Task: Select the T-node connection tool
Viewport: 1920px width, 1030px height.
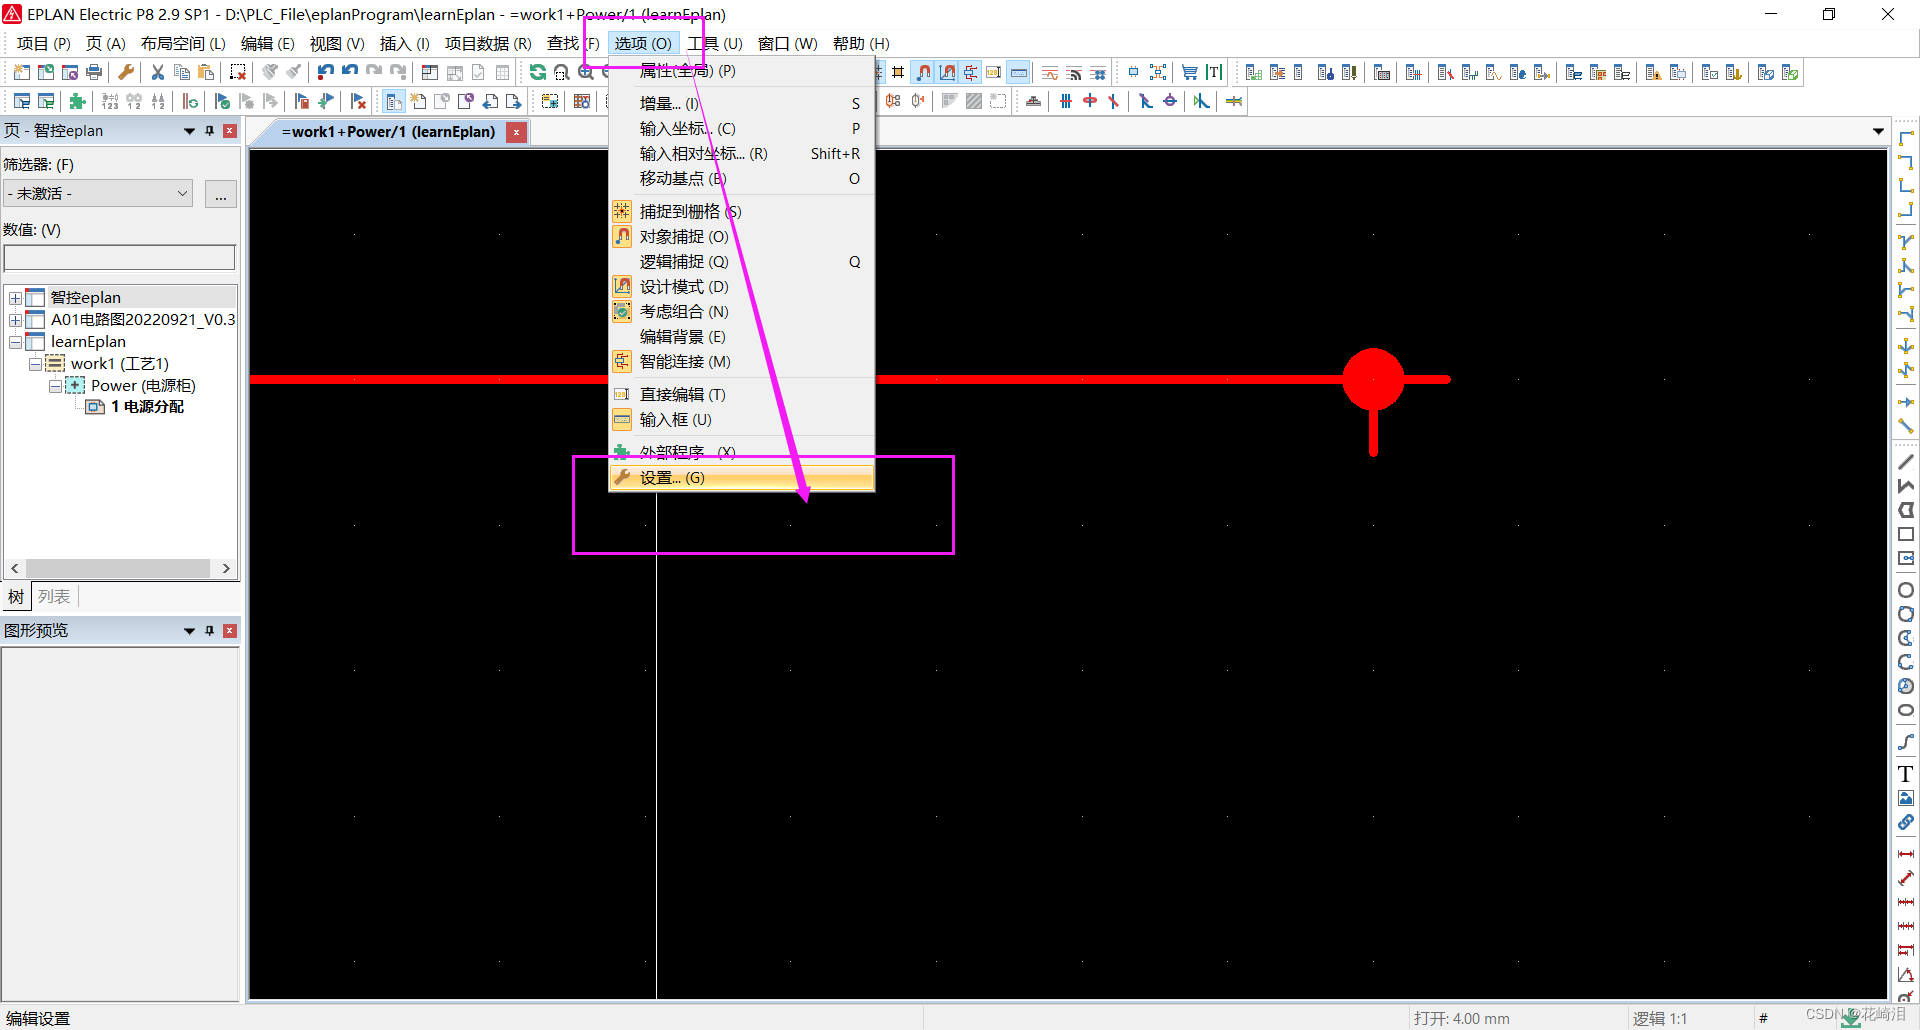Action: click(1906, 242)
